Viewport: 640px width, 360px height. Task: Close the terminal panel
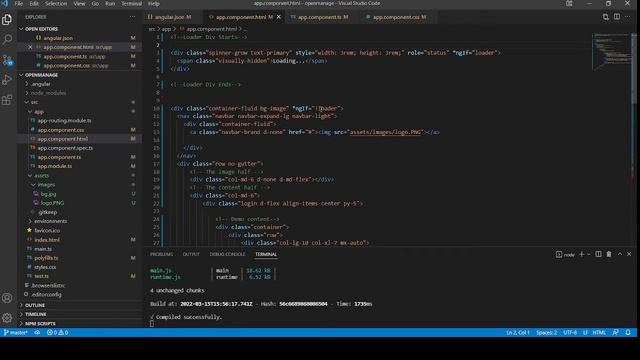pos(629,254)
